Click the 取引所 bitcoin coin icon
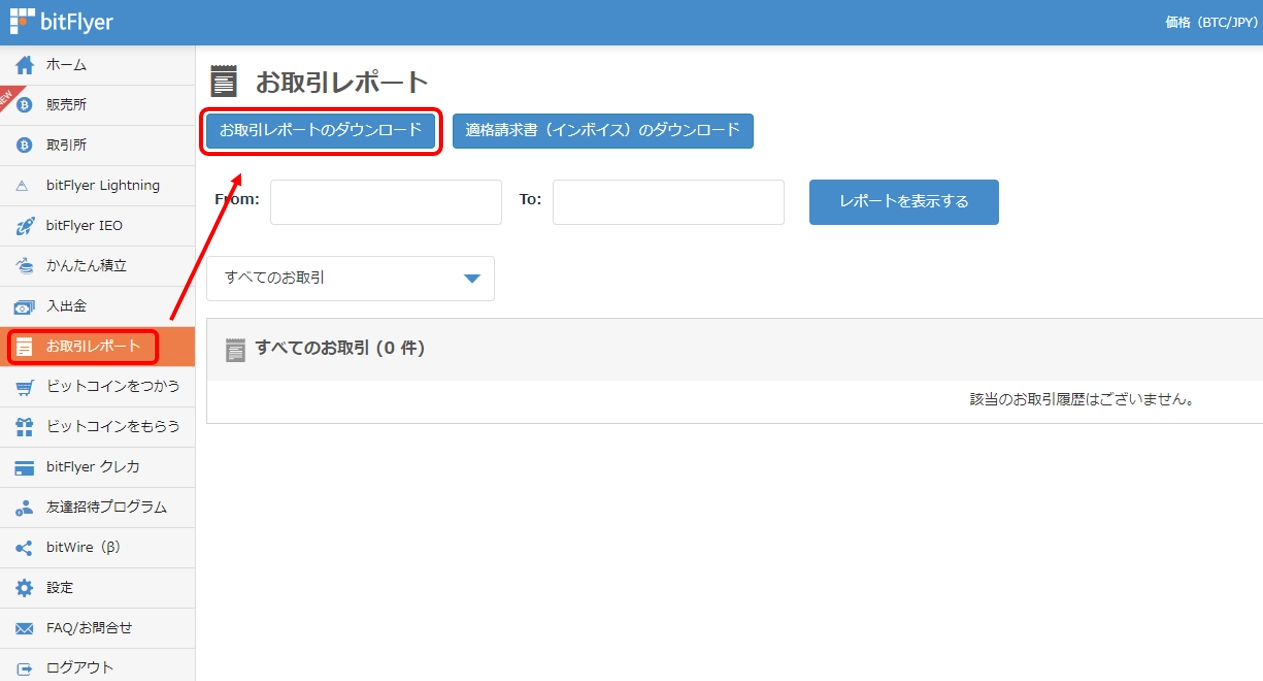The height and width of the screenshot is (681, 1263). [25, 145]
